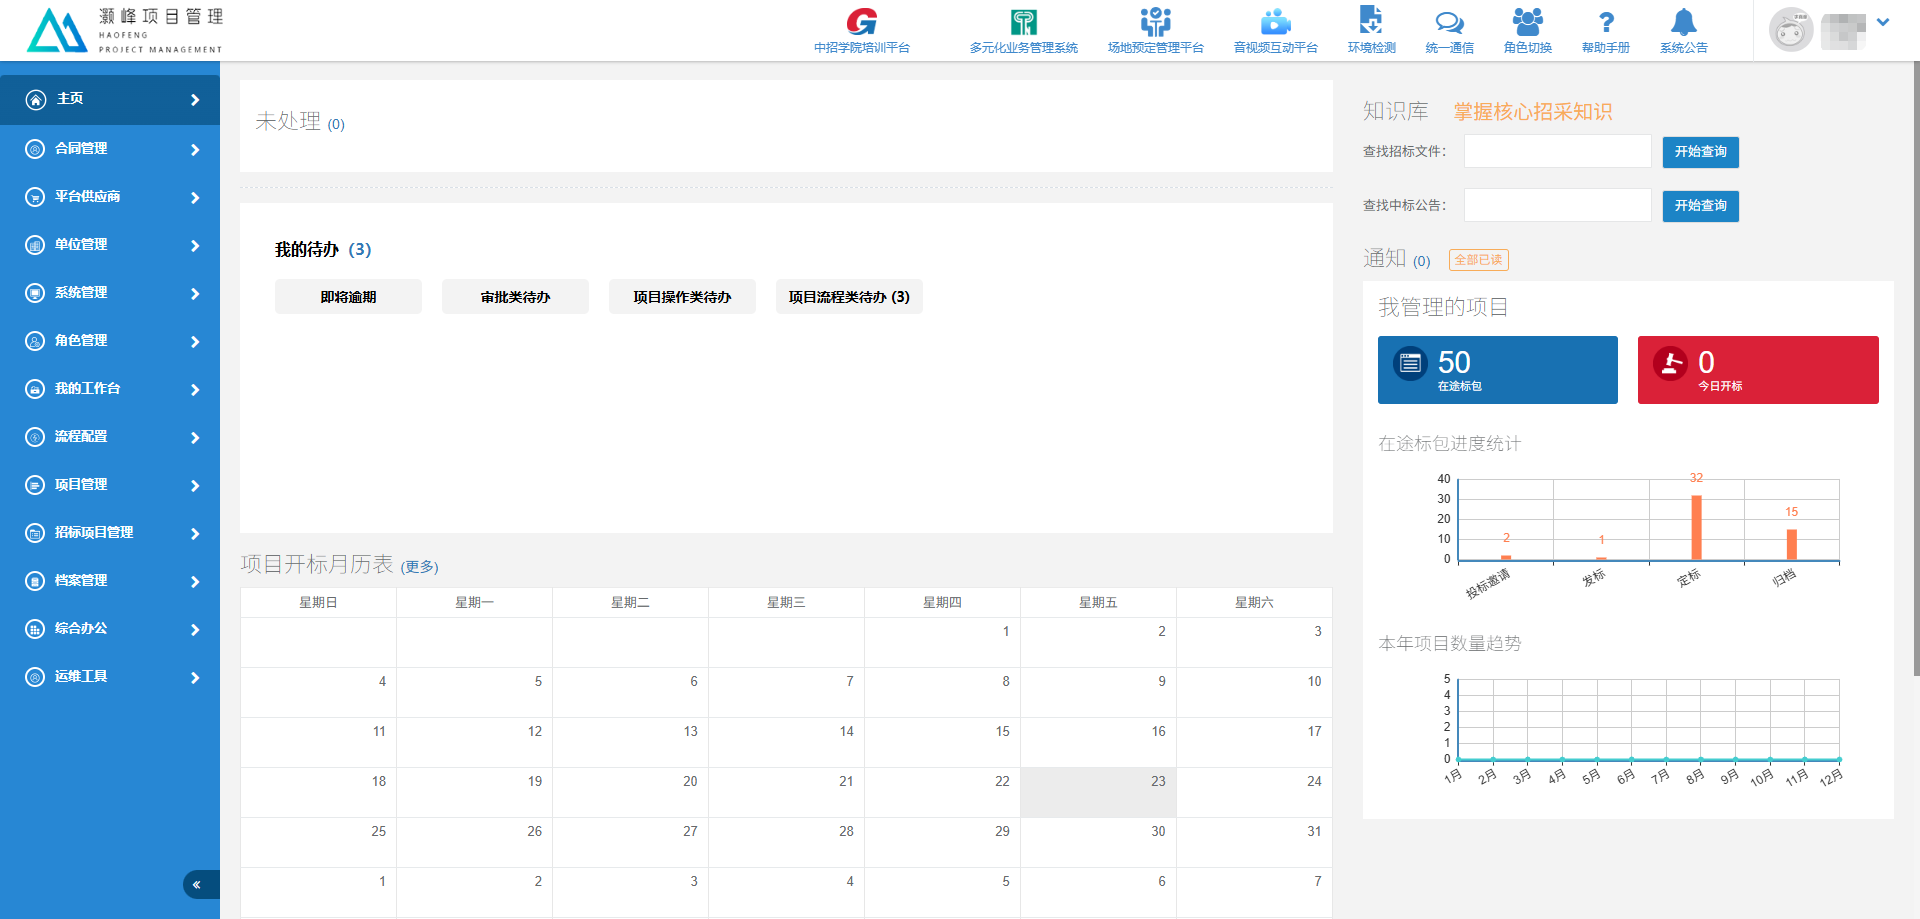Open the 音视频互动平台 icon

[x=1275, y=22]
